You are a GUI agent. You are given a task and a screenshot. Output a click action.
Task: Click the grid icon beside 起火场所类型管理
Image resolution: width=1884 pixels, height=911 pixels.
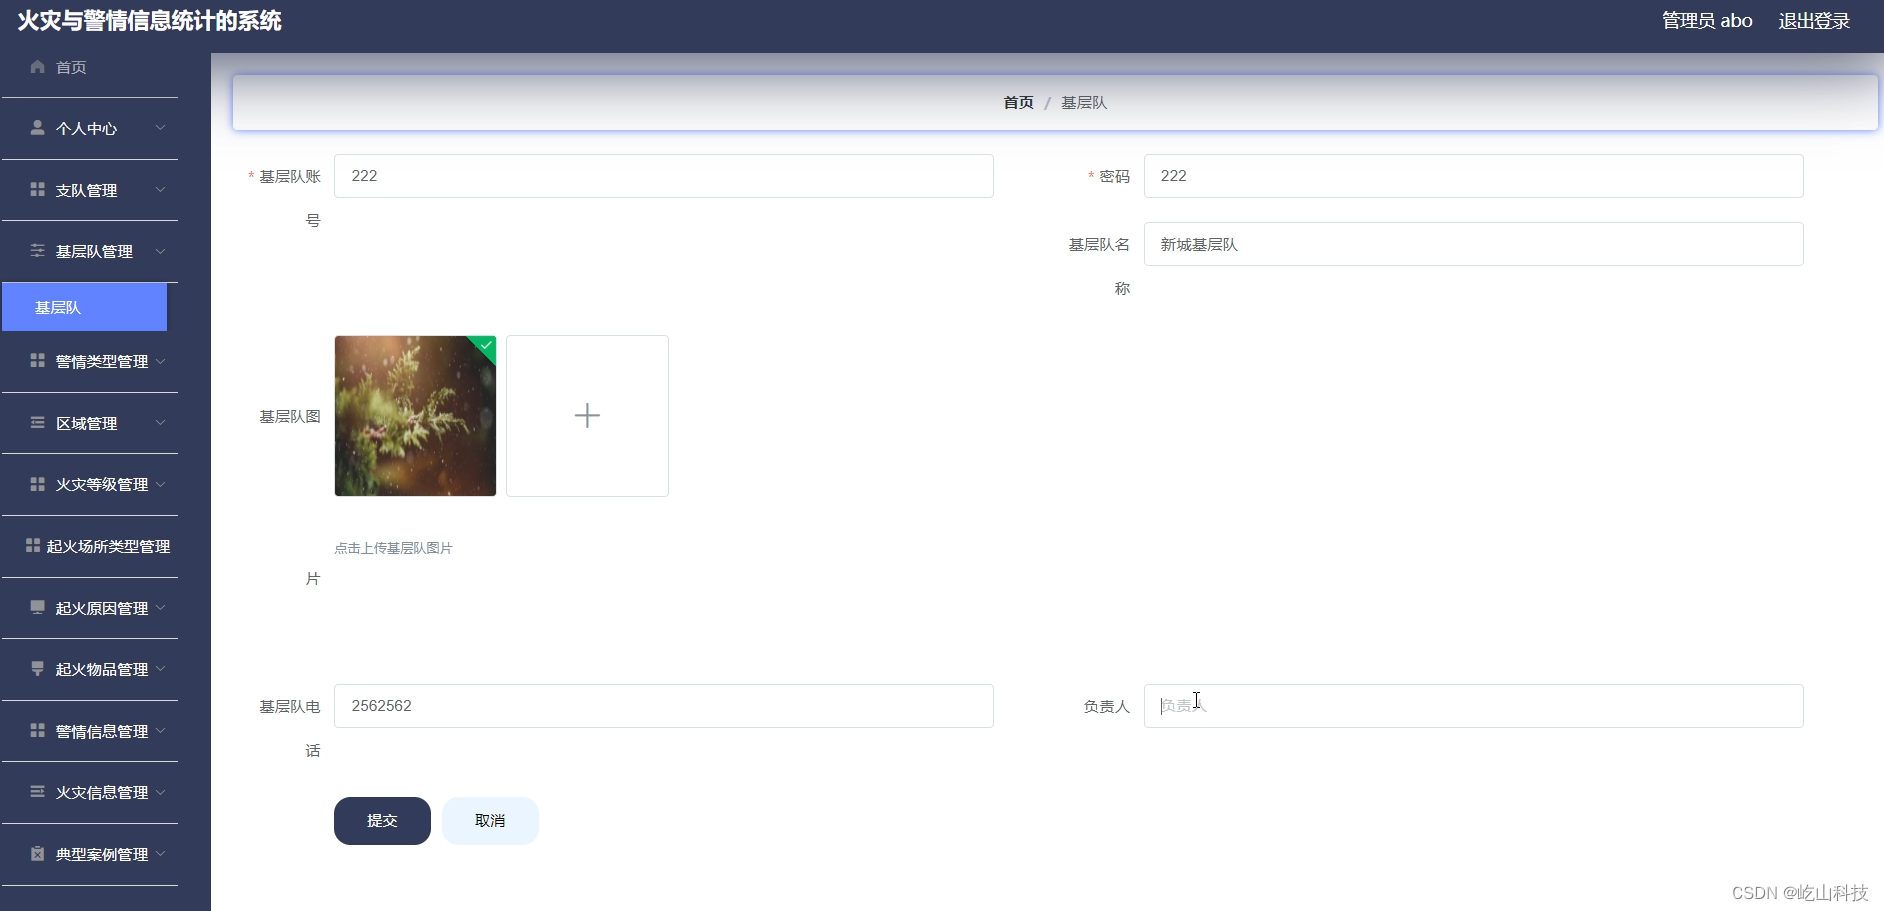coord(33,546)
